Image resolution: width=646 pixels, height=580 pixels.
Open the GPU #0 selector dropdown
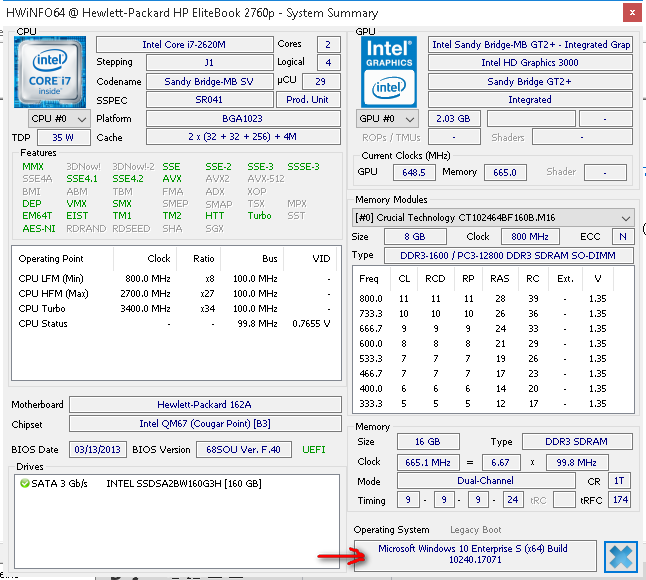387,119
